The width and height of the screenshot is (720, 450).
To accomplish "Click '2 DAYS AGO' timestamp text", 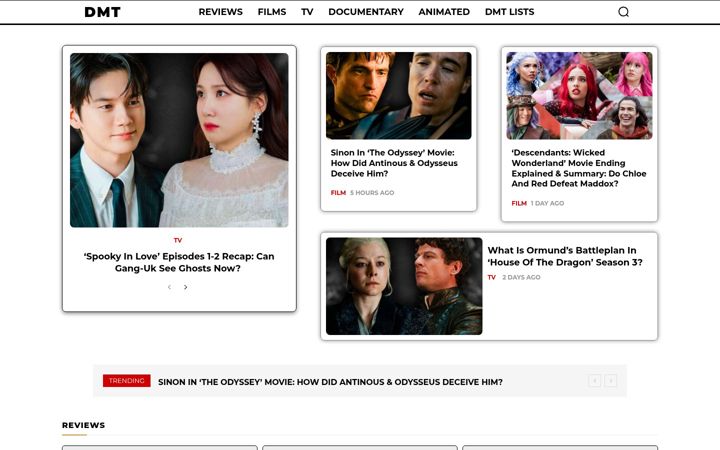I will (x=521, y=277).
